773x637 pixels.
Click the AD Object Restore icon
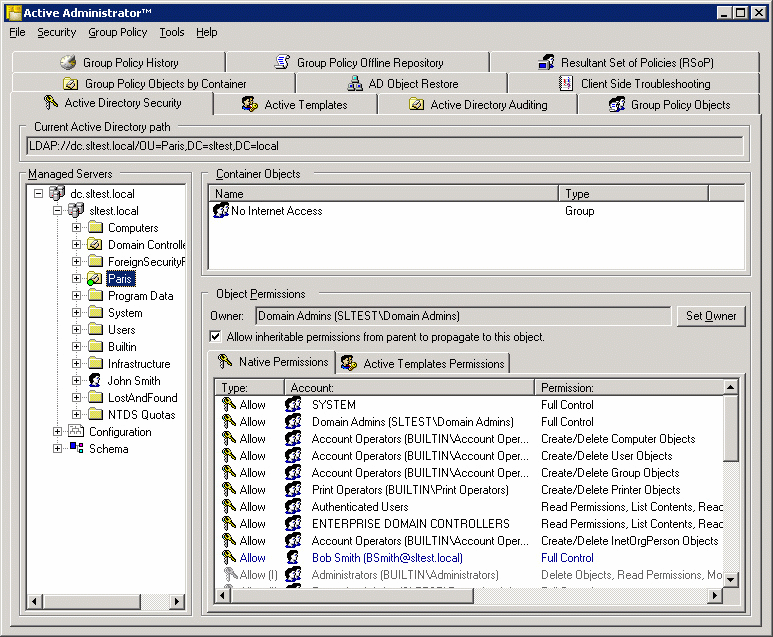(355, 84)
